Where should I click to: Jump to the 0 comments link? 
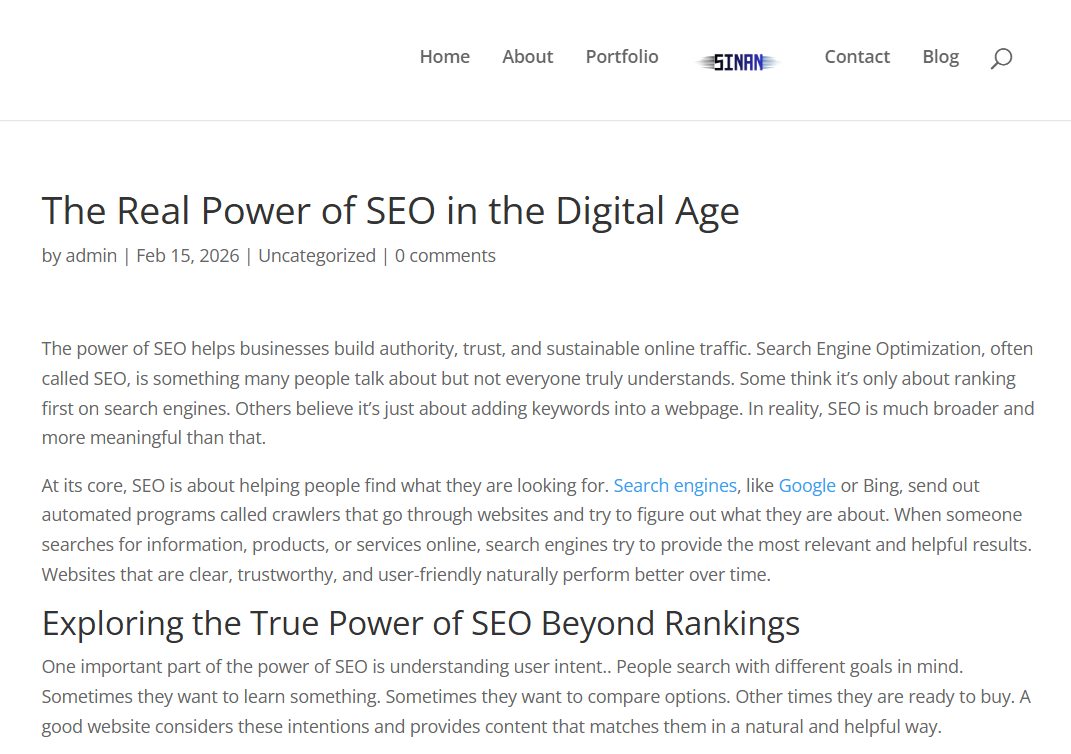click(x=445, y=256)
